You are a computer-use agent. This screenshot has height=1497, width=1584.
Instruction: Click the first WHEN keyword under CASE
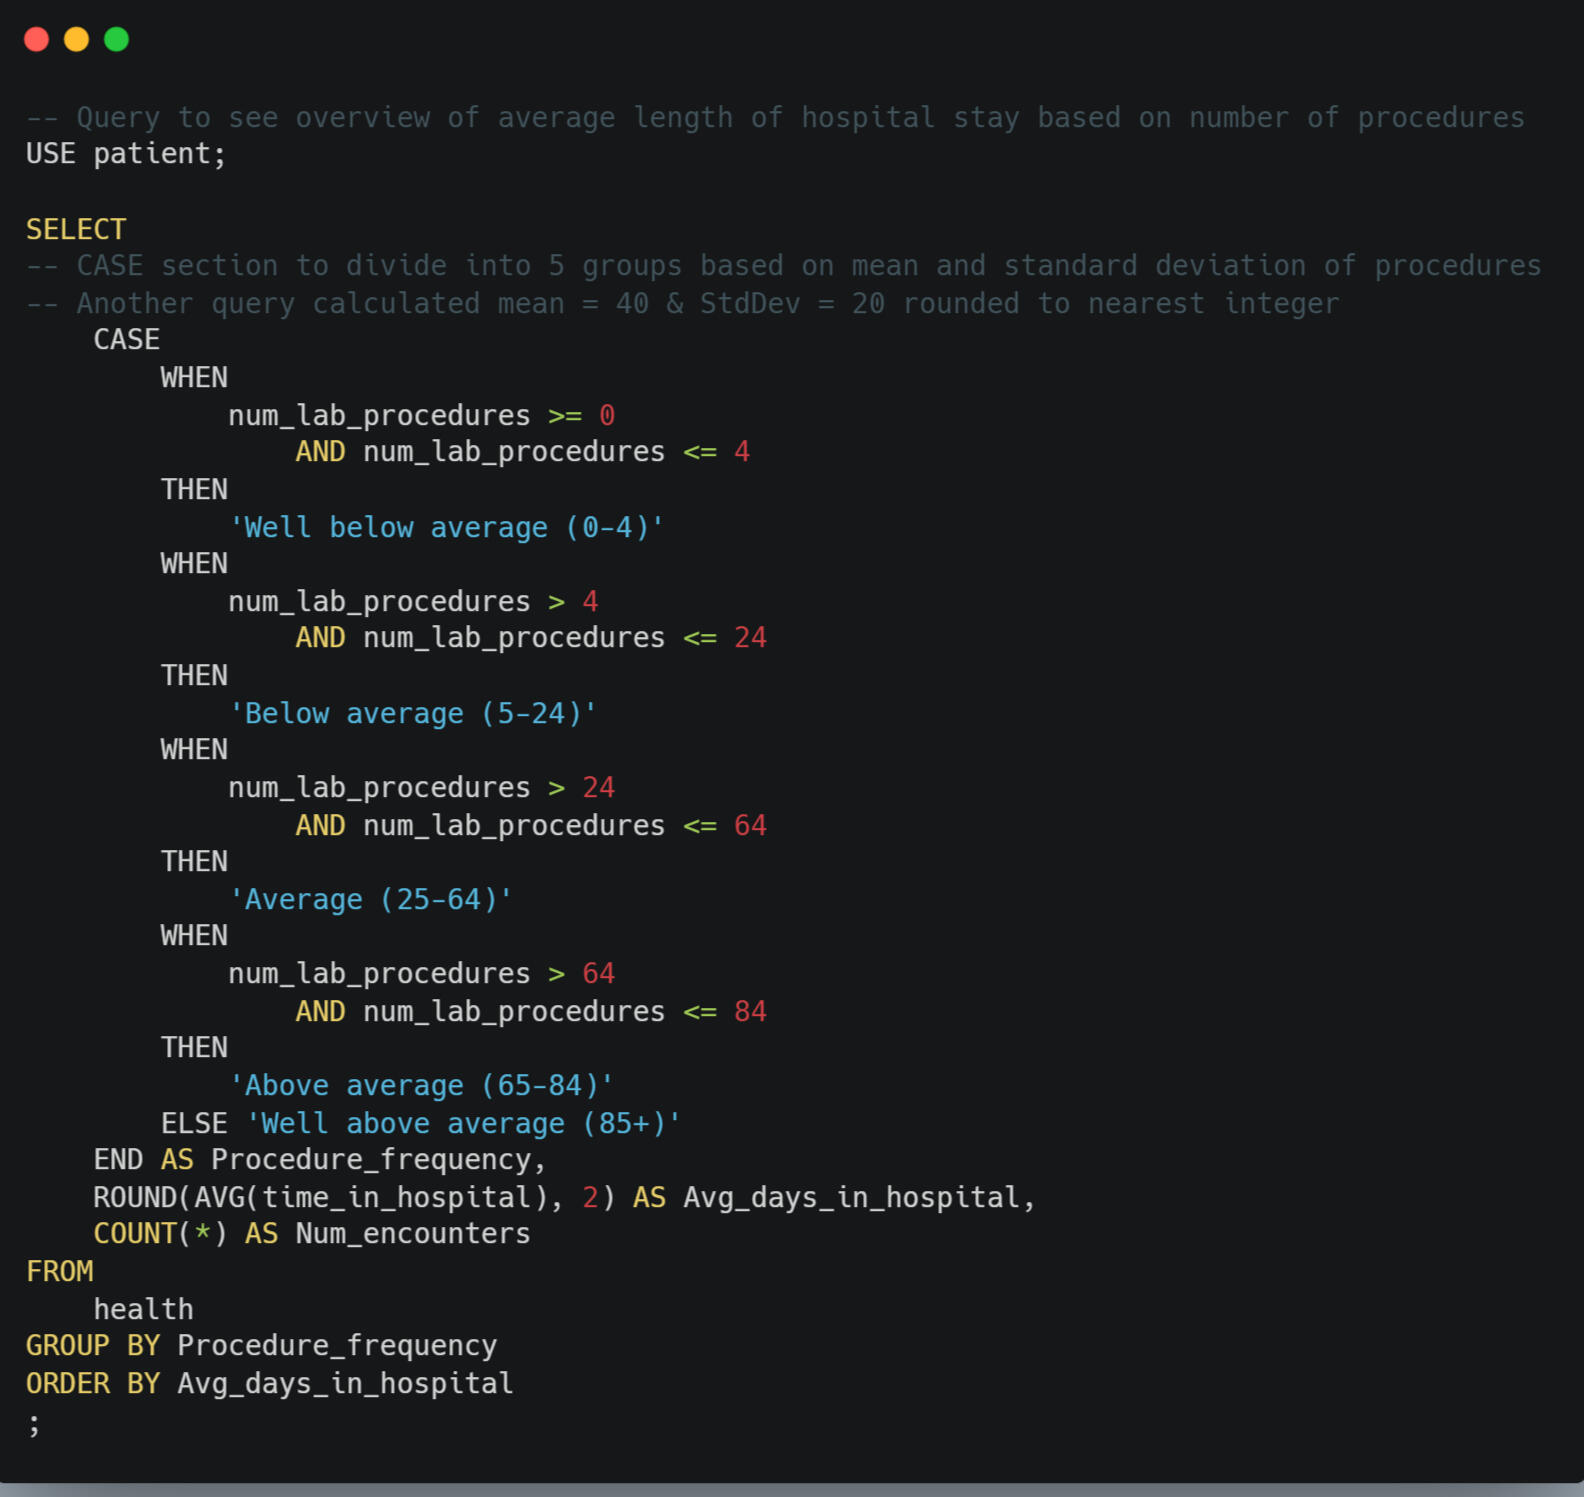pyautogui.click(x=194, y=378)
